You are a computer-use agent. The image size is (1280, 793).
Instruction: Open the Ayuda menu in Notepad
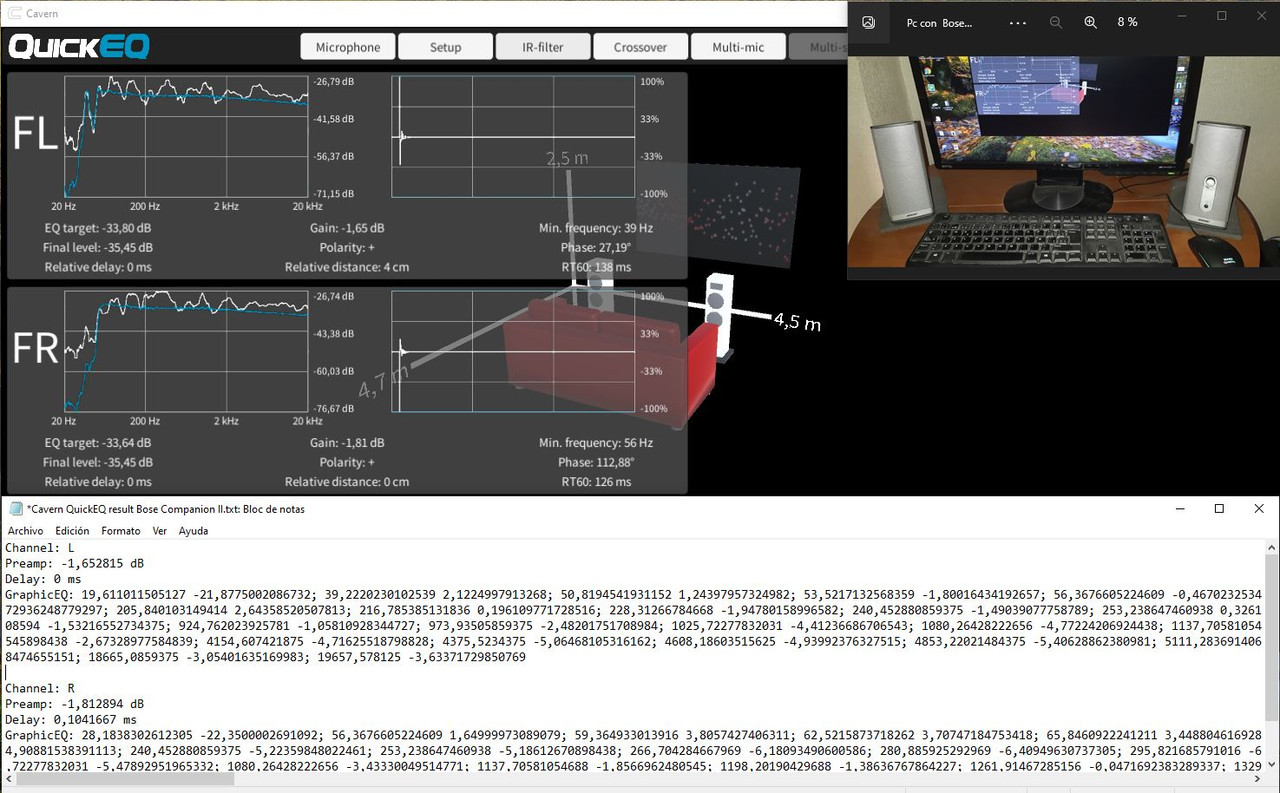coord(193,531)
